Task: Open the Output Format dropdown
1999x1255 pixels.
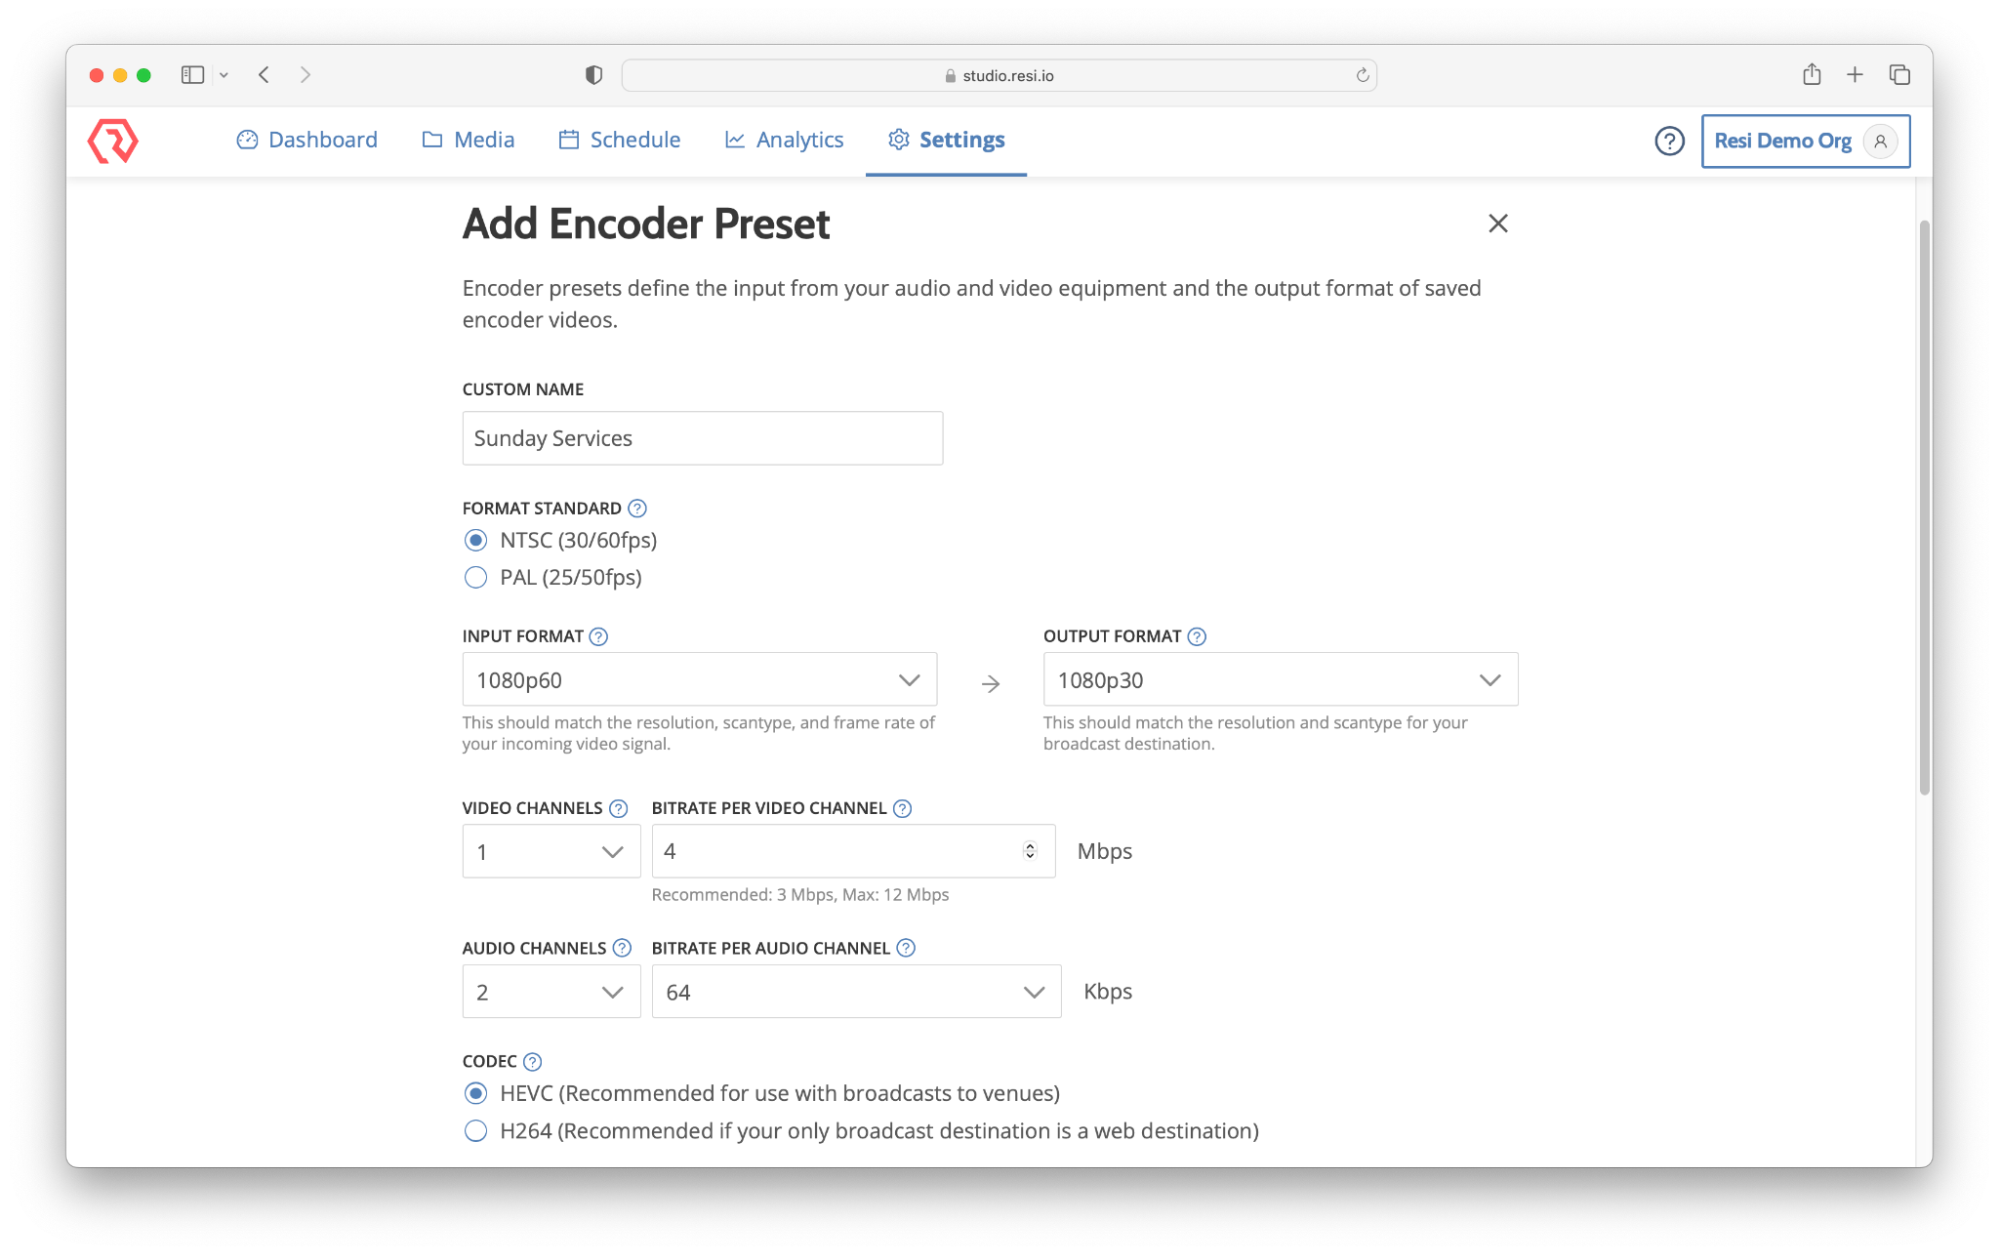Action: coord(1280,680)
